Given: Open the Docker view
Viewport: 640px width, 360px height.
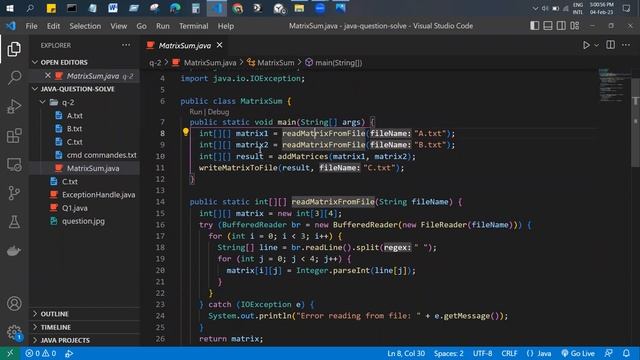Looking at the screenshot, I should (x=14, y=251).
